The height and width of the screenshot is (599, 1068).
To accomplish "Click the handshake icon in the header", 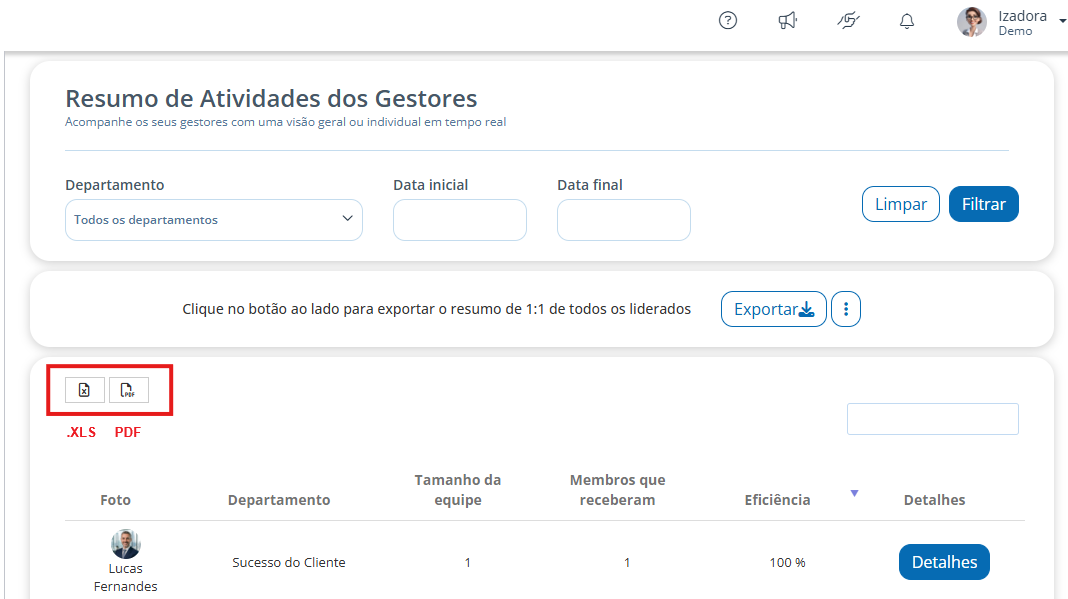I will click(x=848, y=20).
